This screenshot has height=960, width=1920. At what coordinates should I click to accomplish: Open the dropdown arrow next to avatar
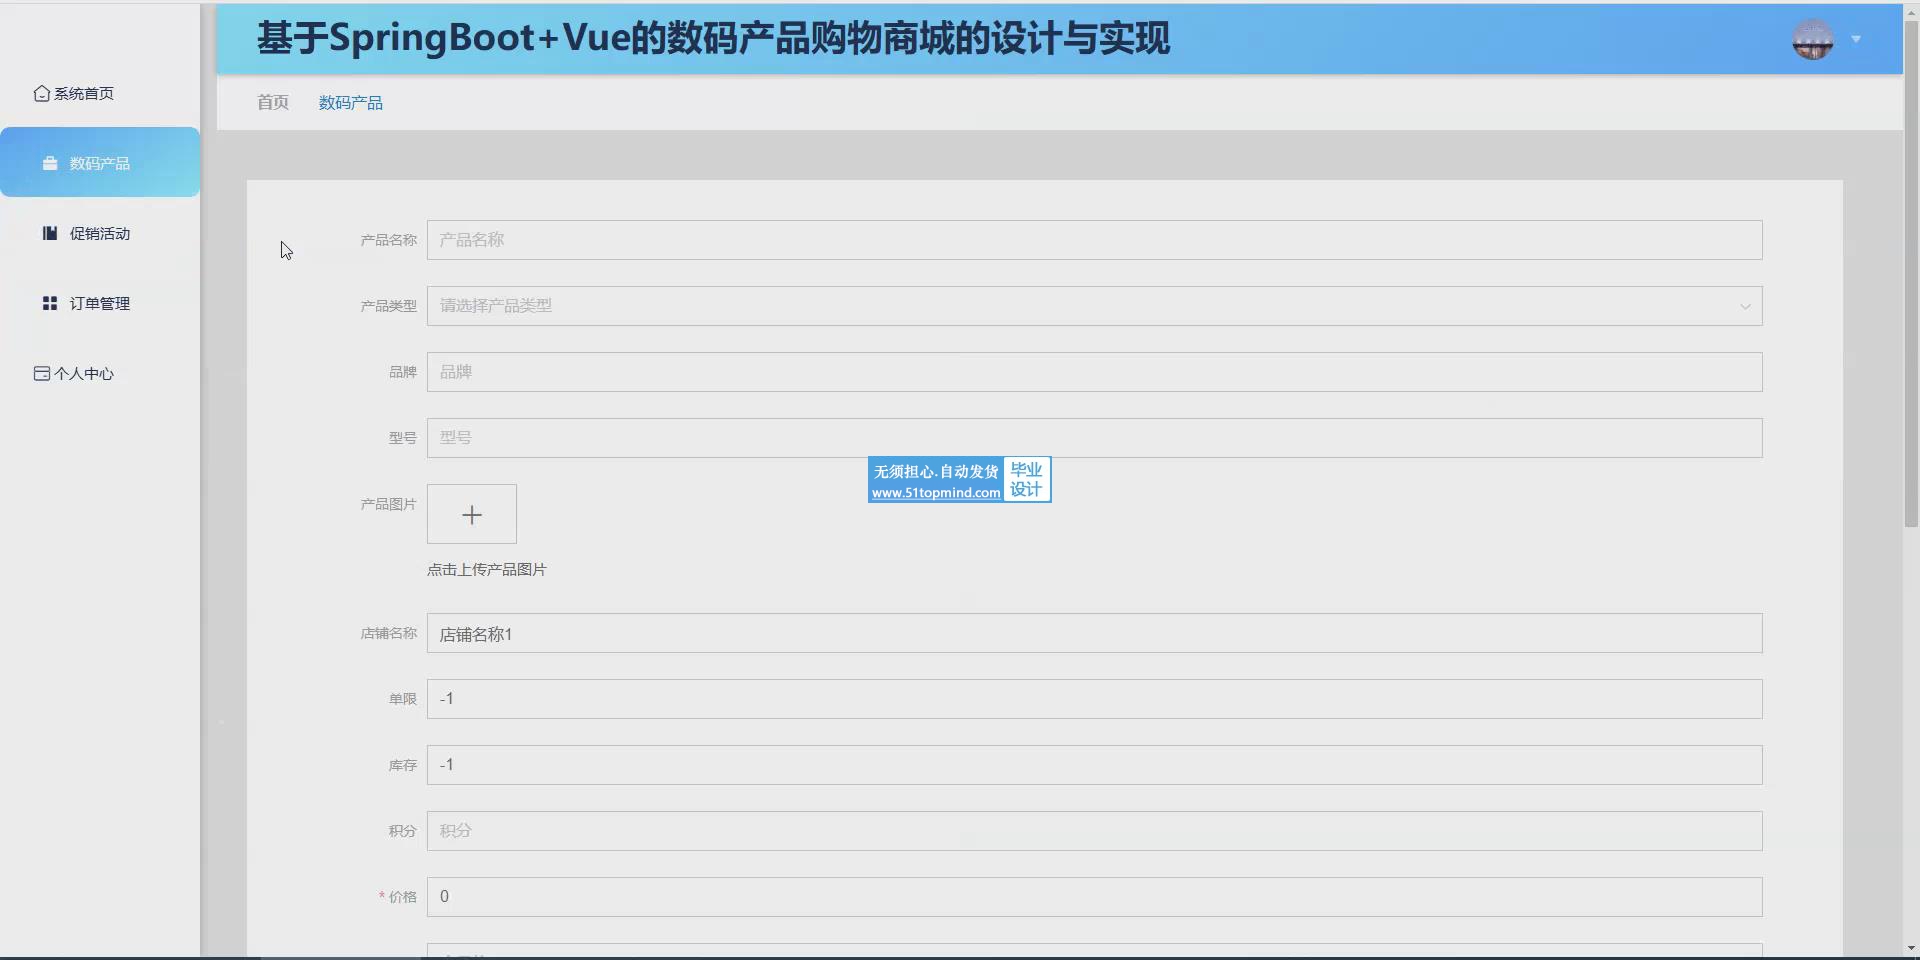1856,40
